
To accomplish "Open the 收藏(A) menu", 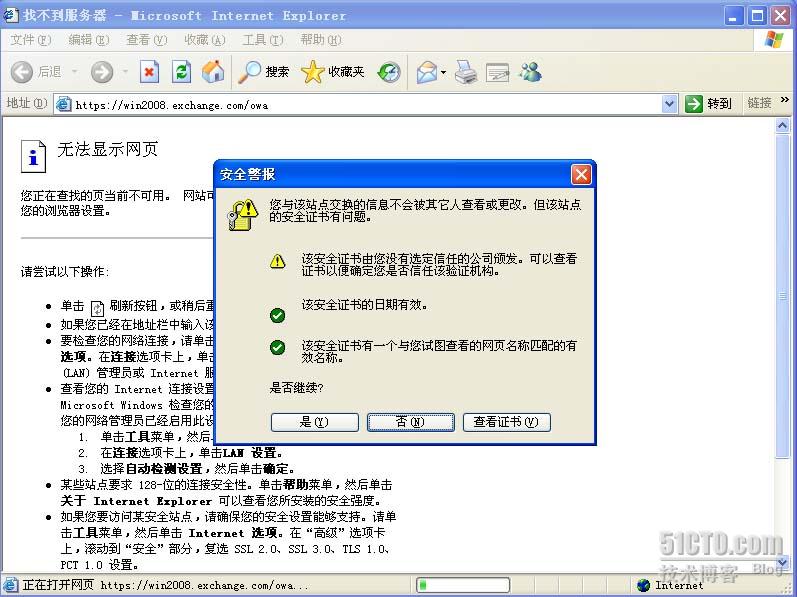I will 204,40.
